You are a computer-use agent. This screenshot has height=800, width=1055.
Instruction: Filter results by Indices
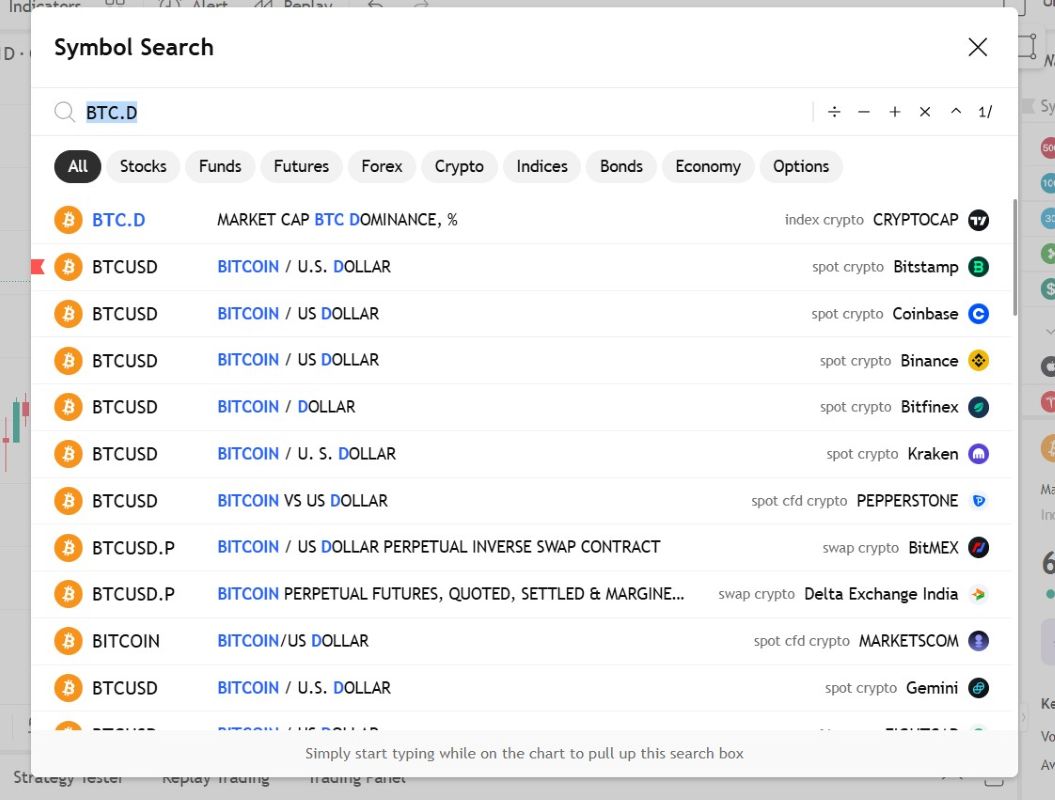(x=542, y=166)
